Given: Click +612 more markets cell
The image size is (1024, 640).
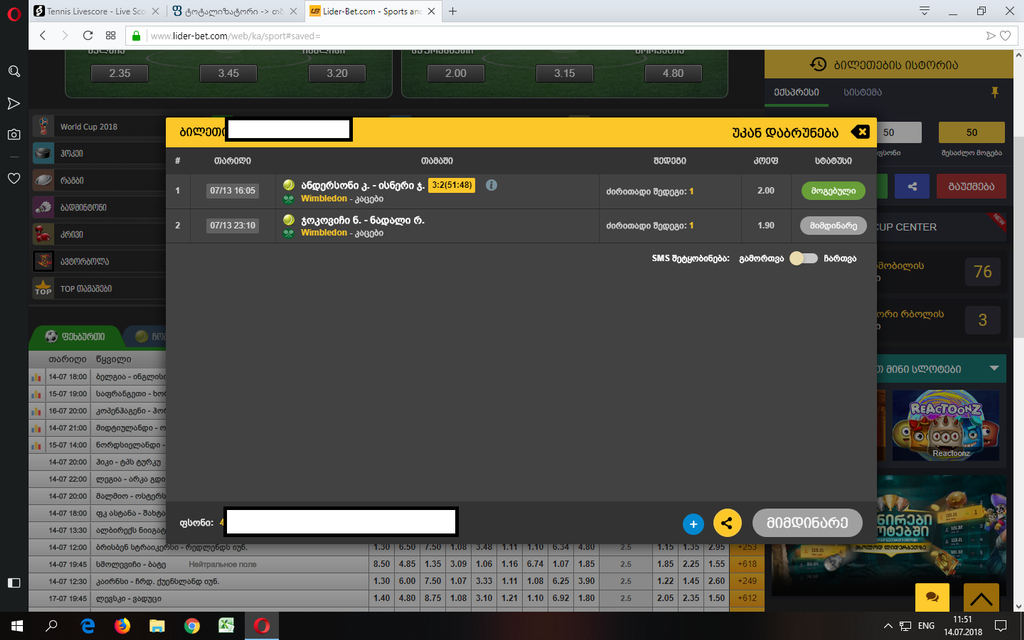Looking at the screenshot, I should 746,598.
